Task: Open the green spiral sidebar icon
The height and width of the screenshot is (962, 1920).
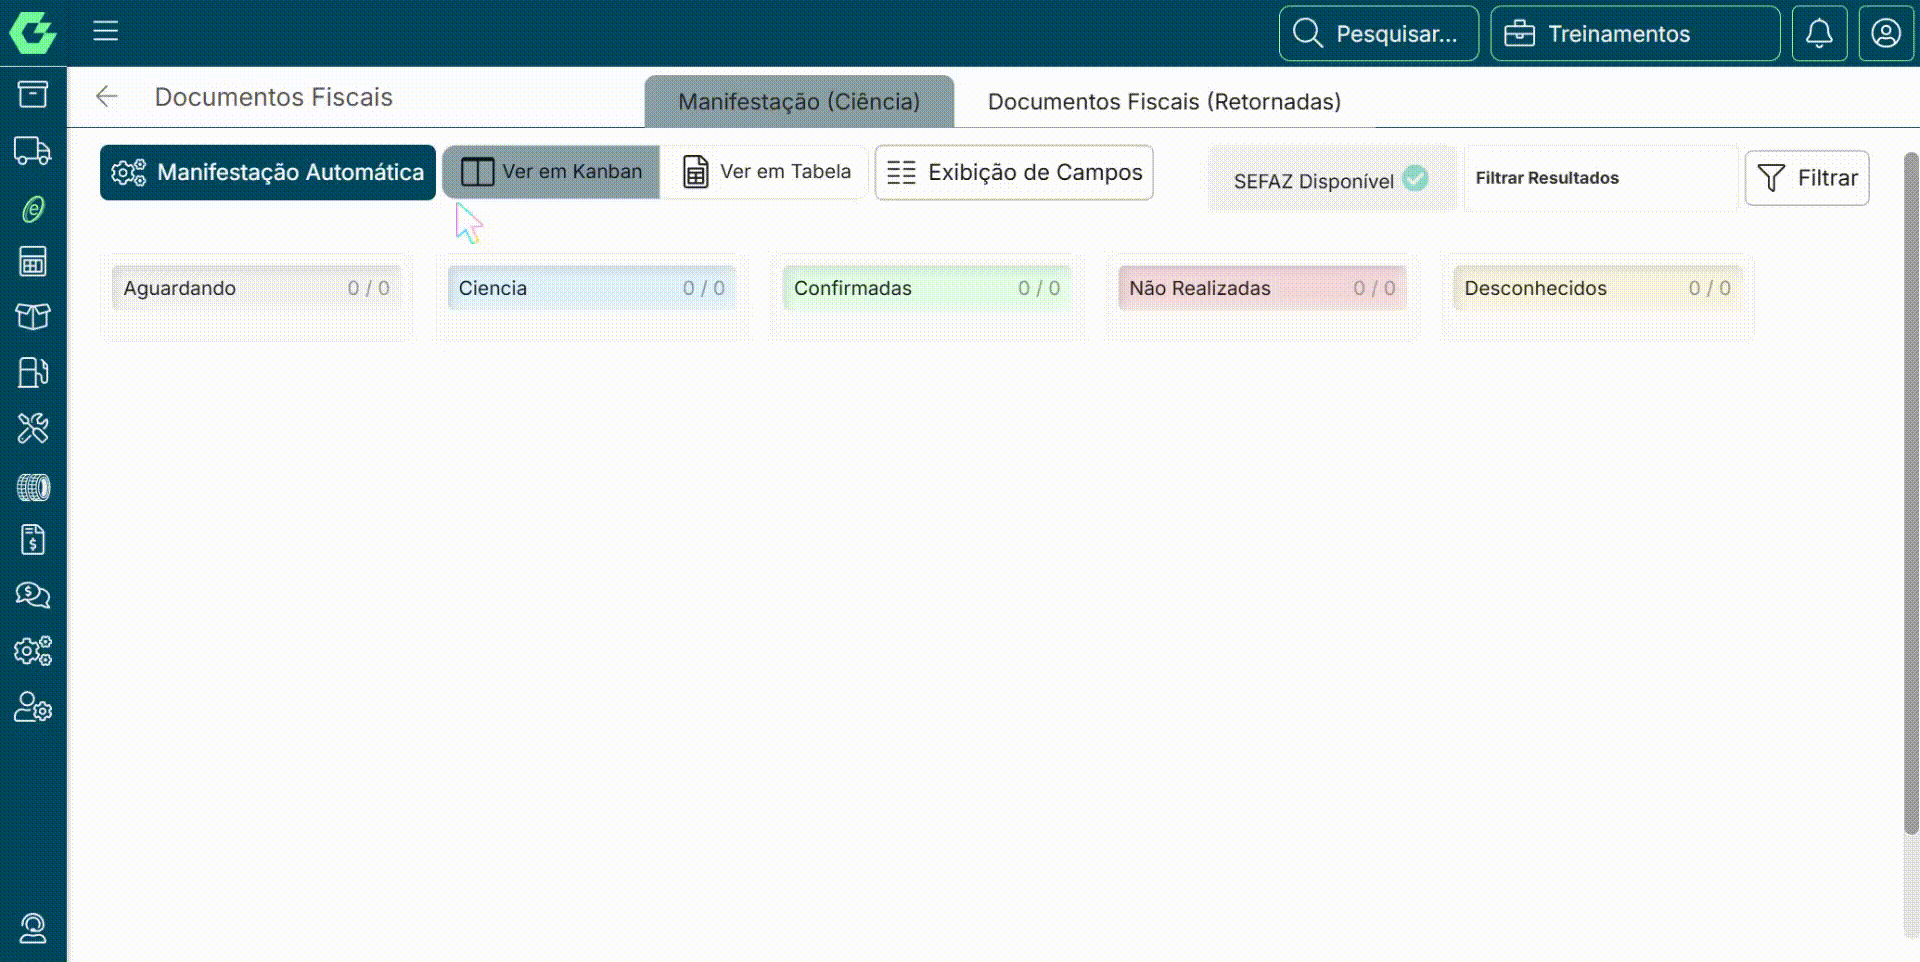Action: [x=33, y=209]
